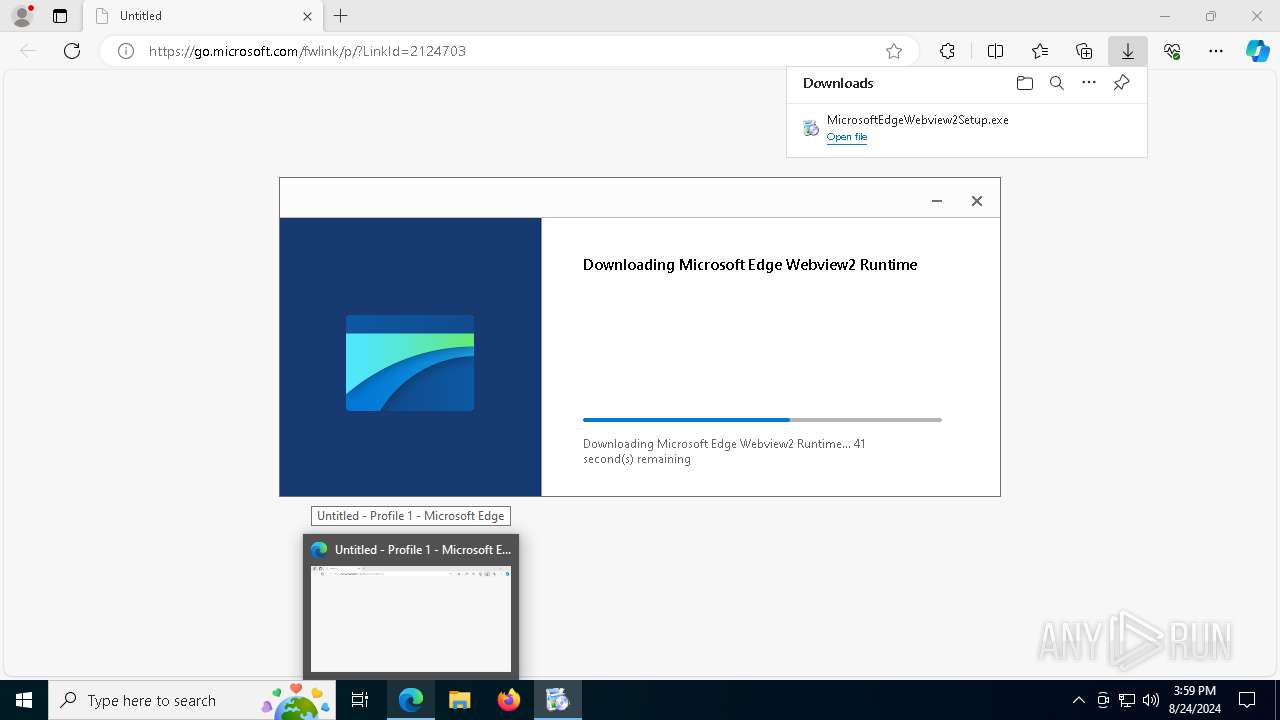Minimize the Webview2 installer dialog
Viewport: 1280px width, 720px height.
(937, 201)
